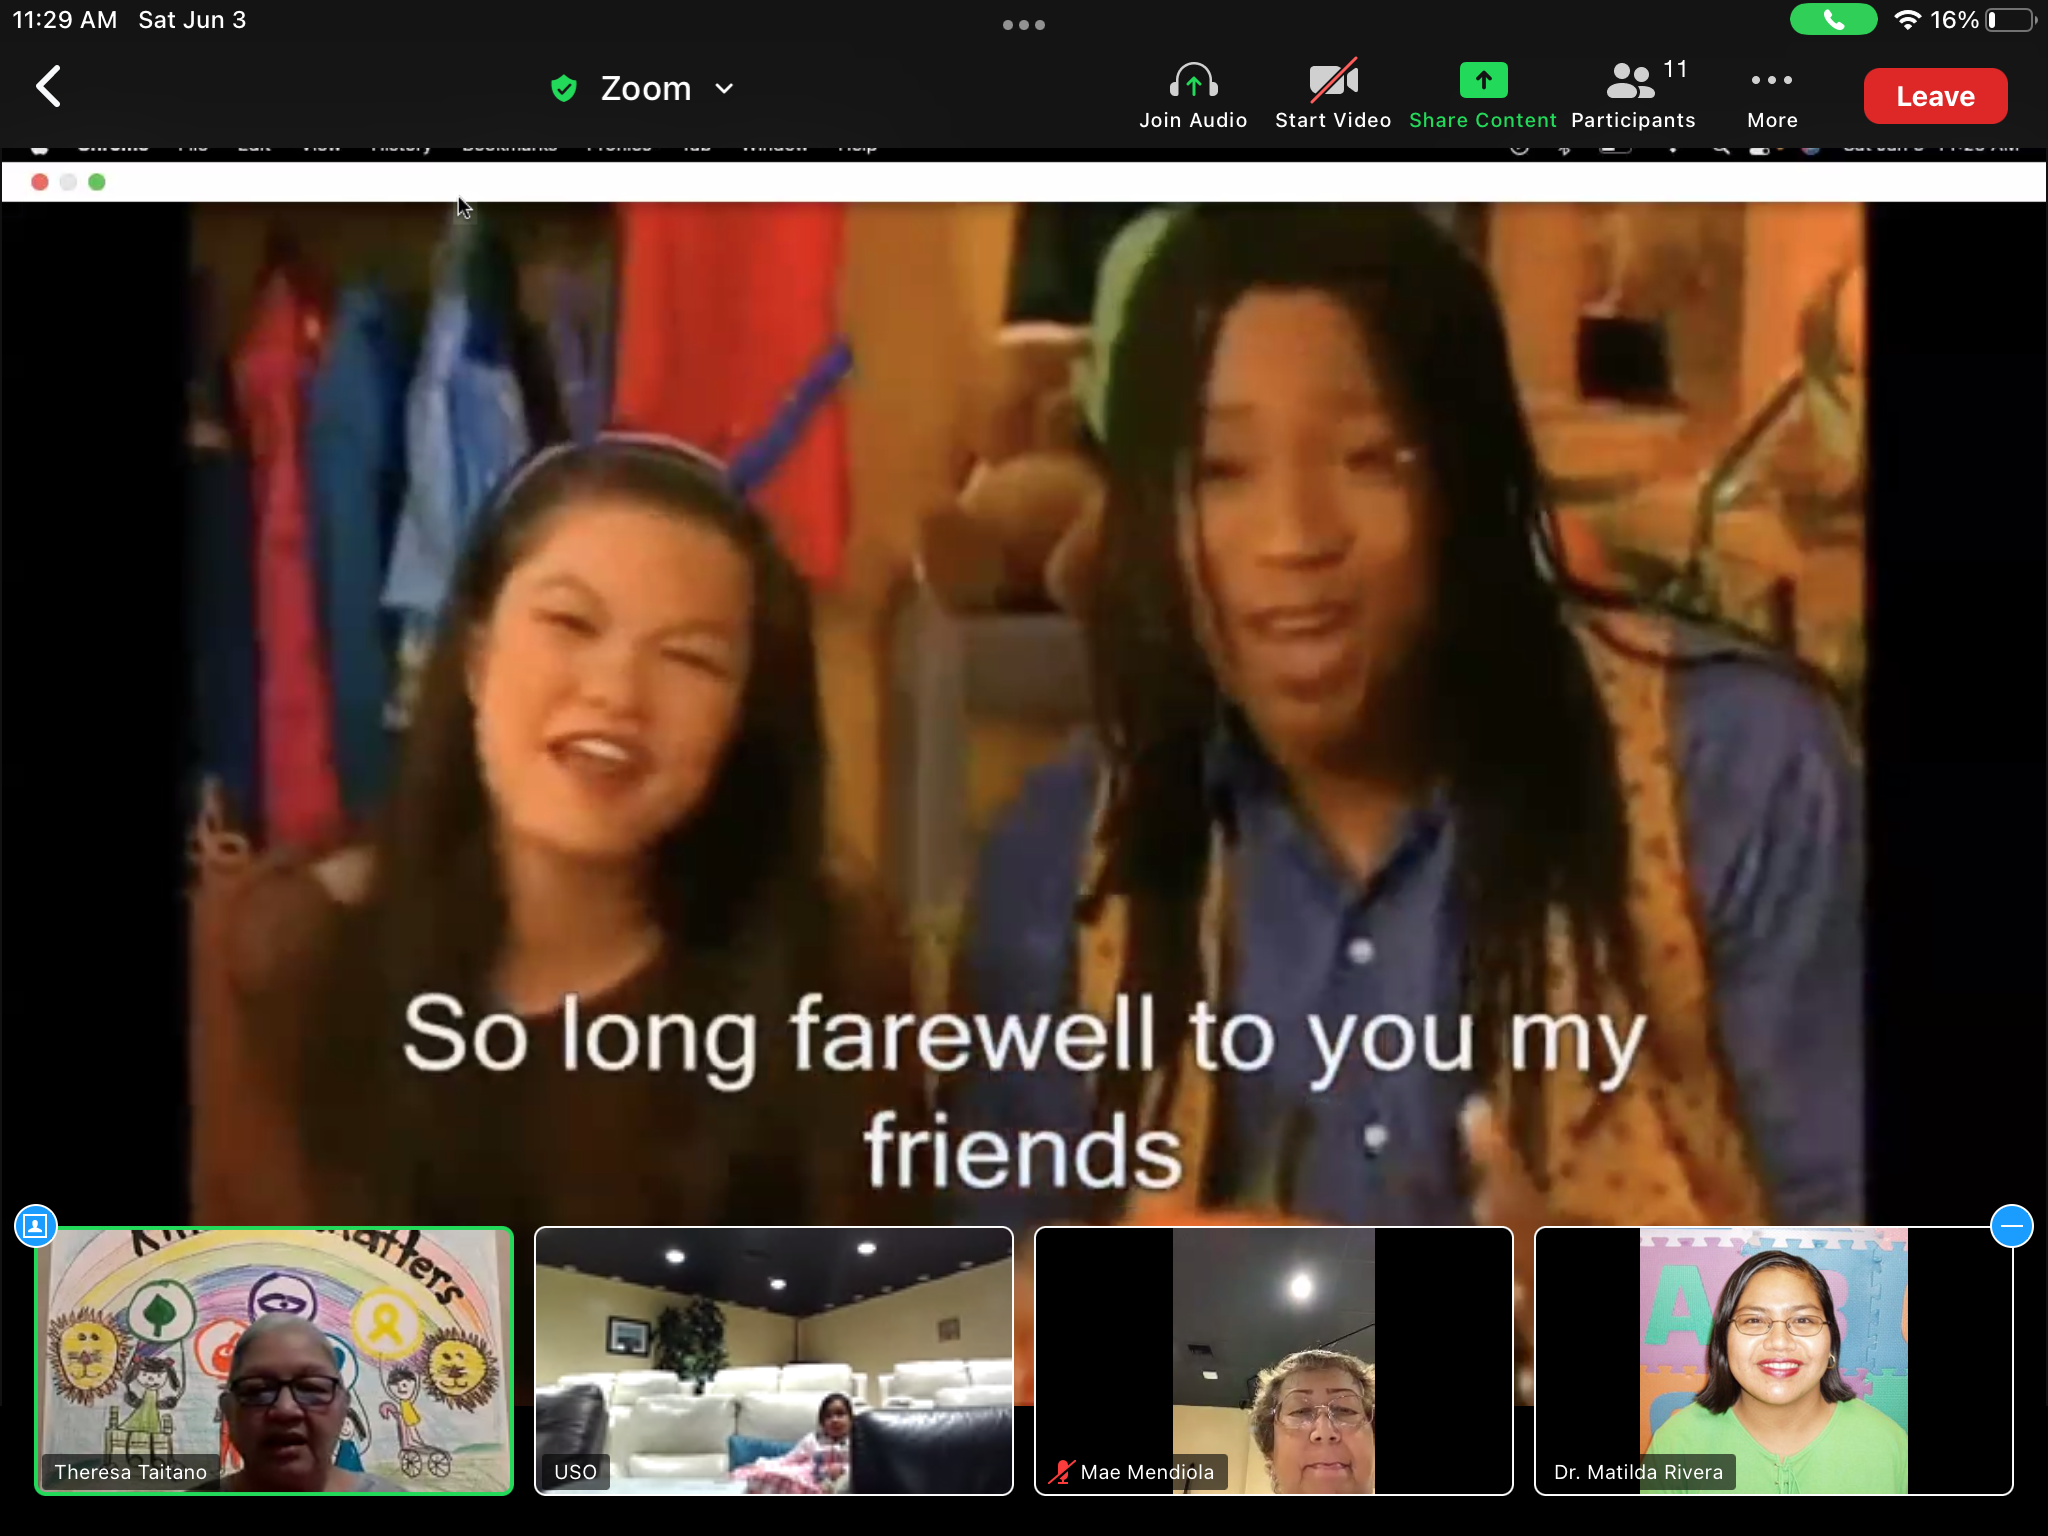Tap the battery 16% indicator

[1984, 20]
